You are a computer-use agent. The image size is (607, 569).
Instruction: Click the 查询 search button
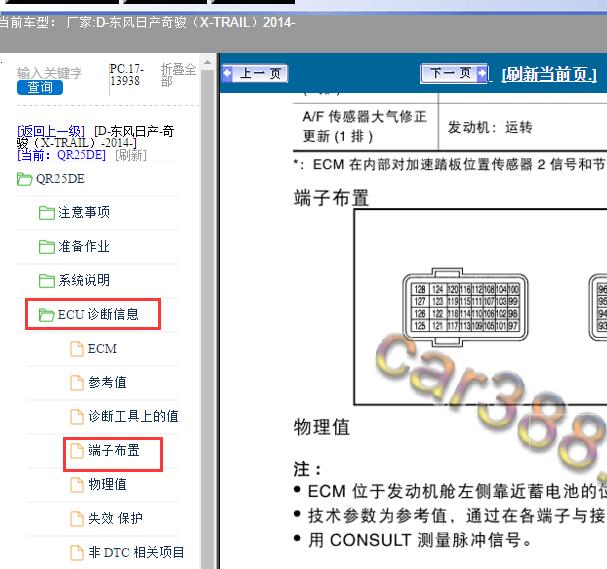[40, 87]
